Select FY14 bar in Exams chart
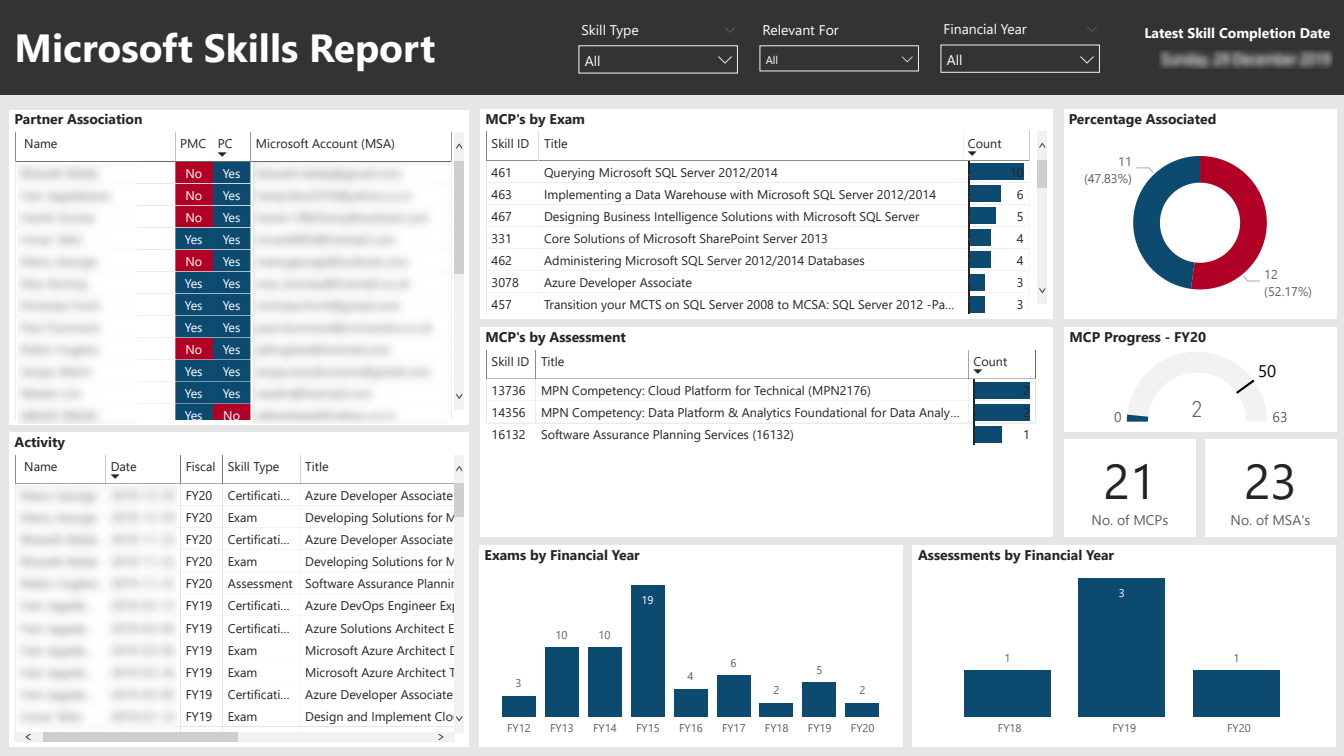This screenshot has width=1344, height=756. point(605,682)
